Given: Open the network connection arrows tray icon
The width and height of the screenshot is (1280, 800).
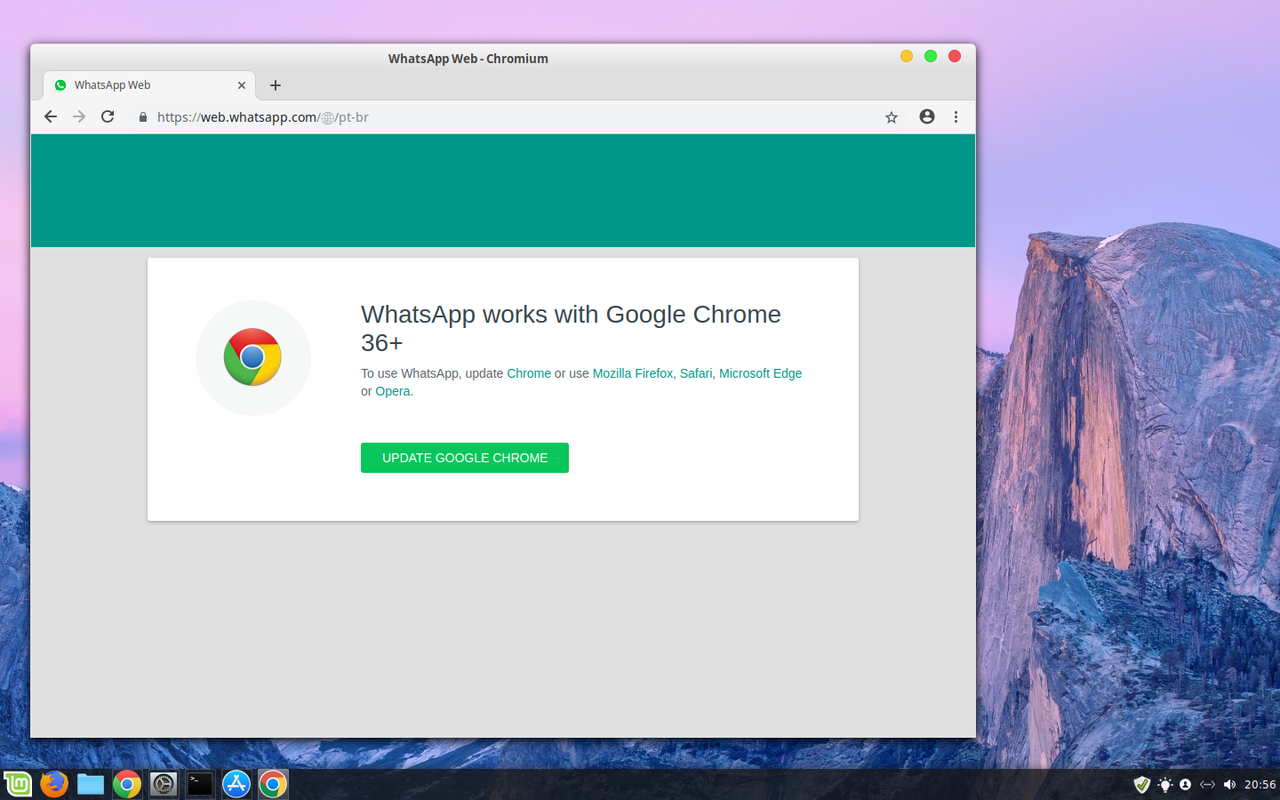Looking at the screenshot, I should point(1207,785).
